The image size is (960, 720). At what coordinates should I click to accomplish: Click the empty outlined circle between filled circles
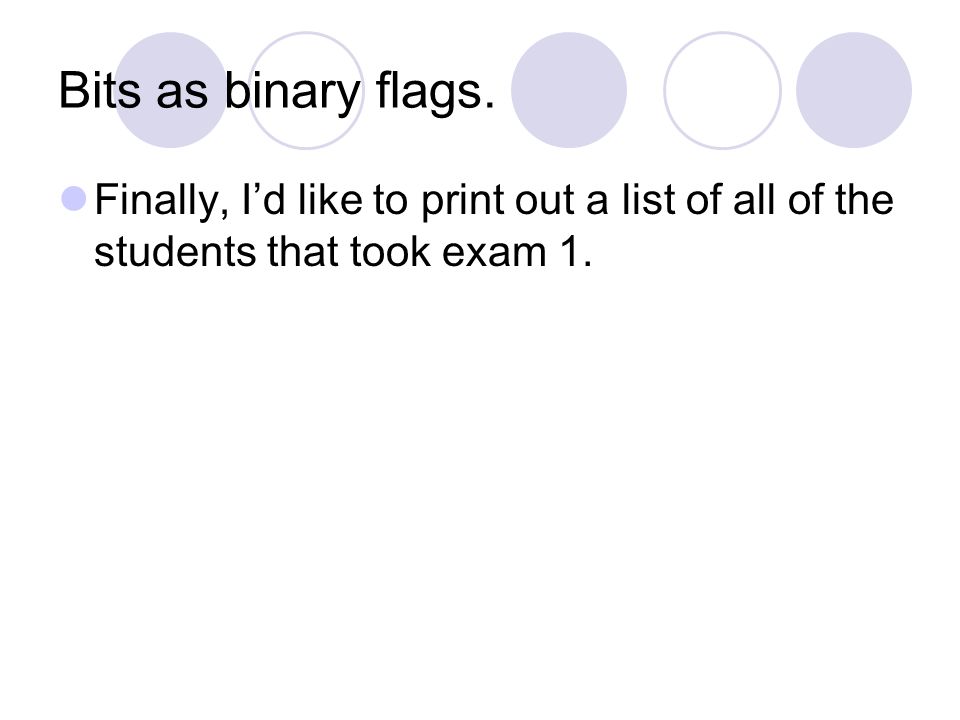click(722, 90)
